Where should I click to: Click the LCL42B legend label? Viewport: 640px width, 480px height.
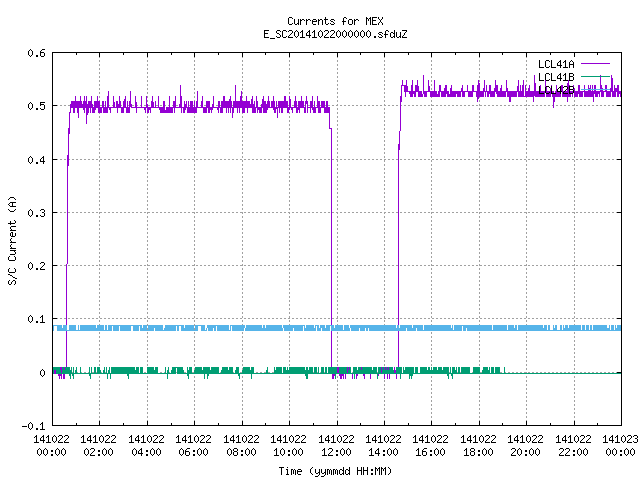pyautogui.click(x=556, y=90)
